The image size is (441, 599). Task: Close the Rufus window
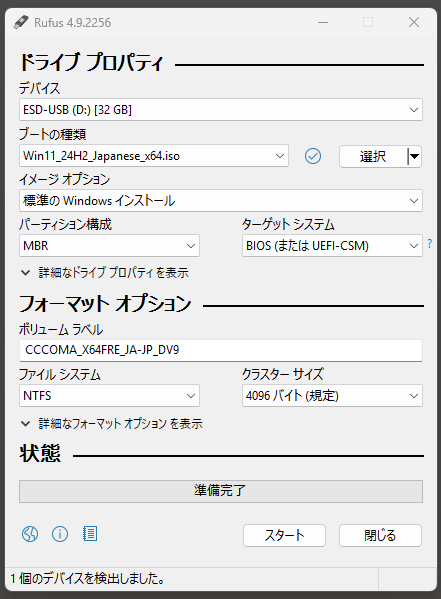(x=414, y=22)
